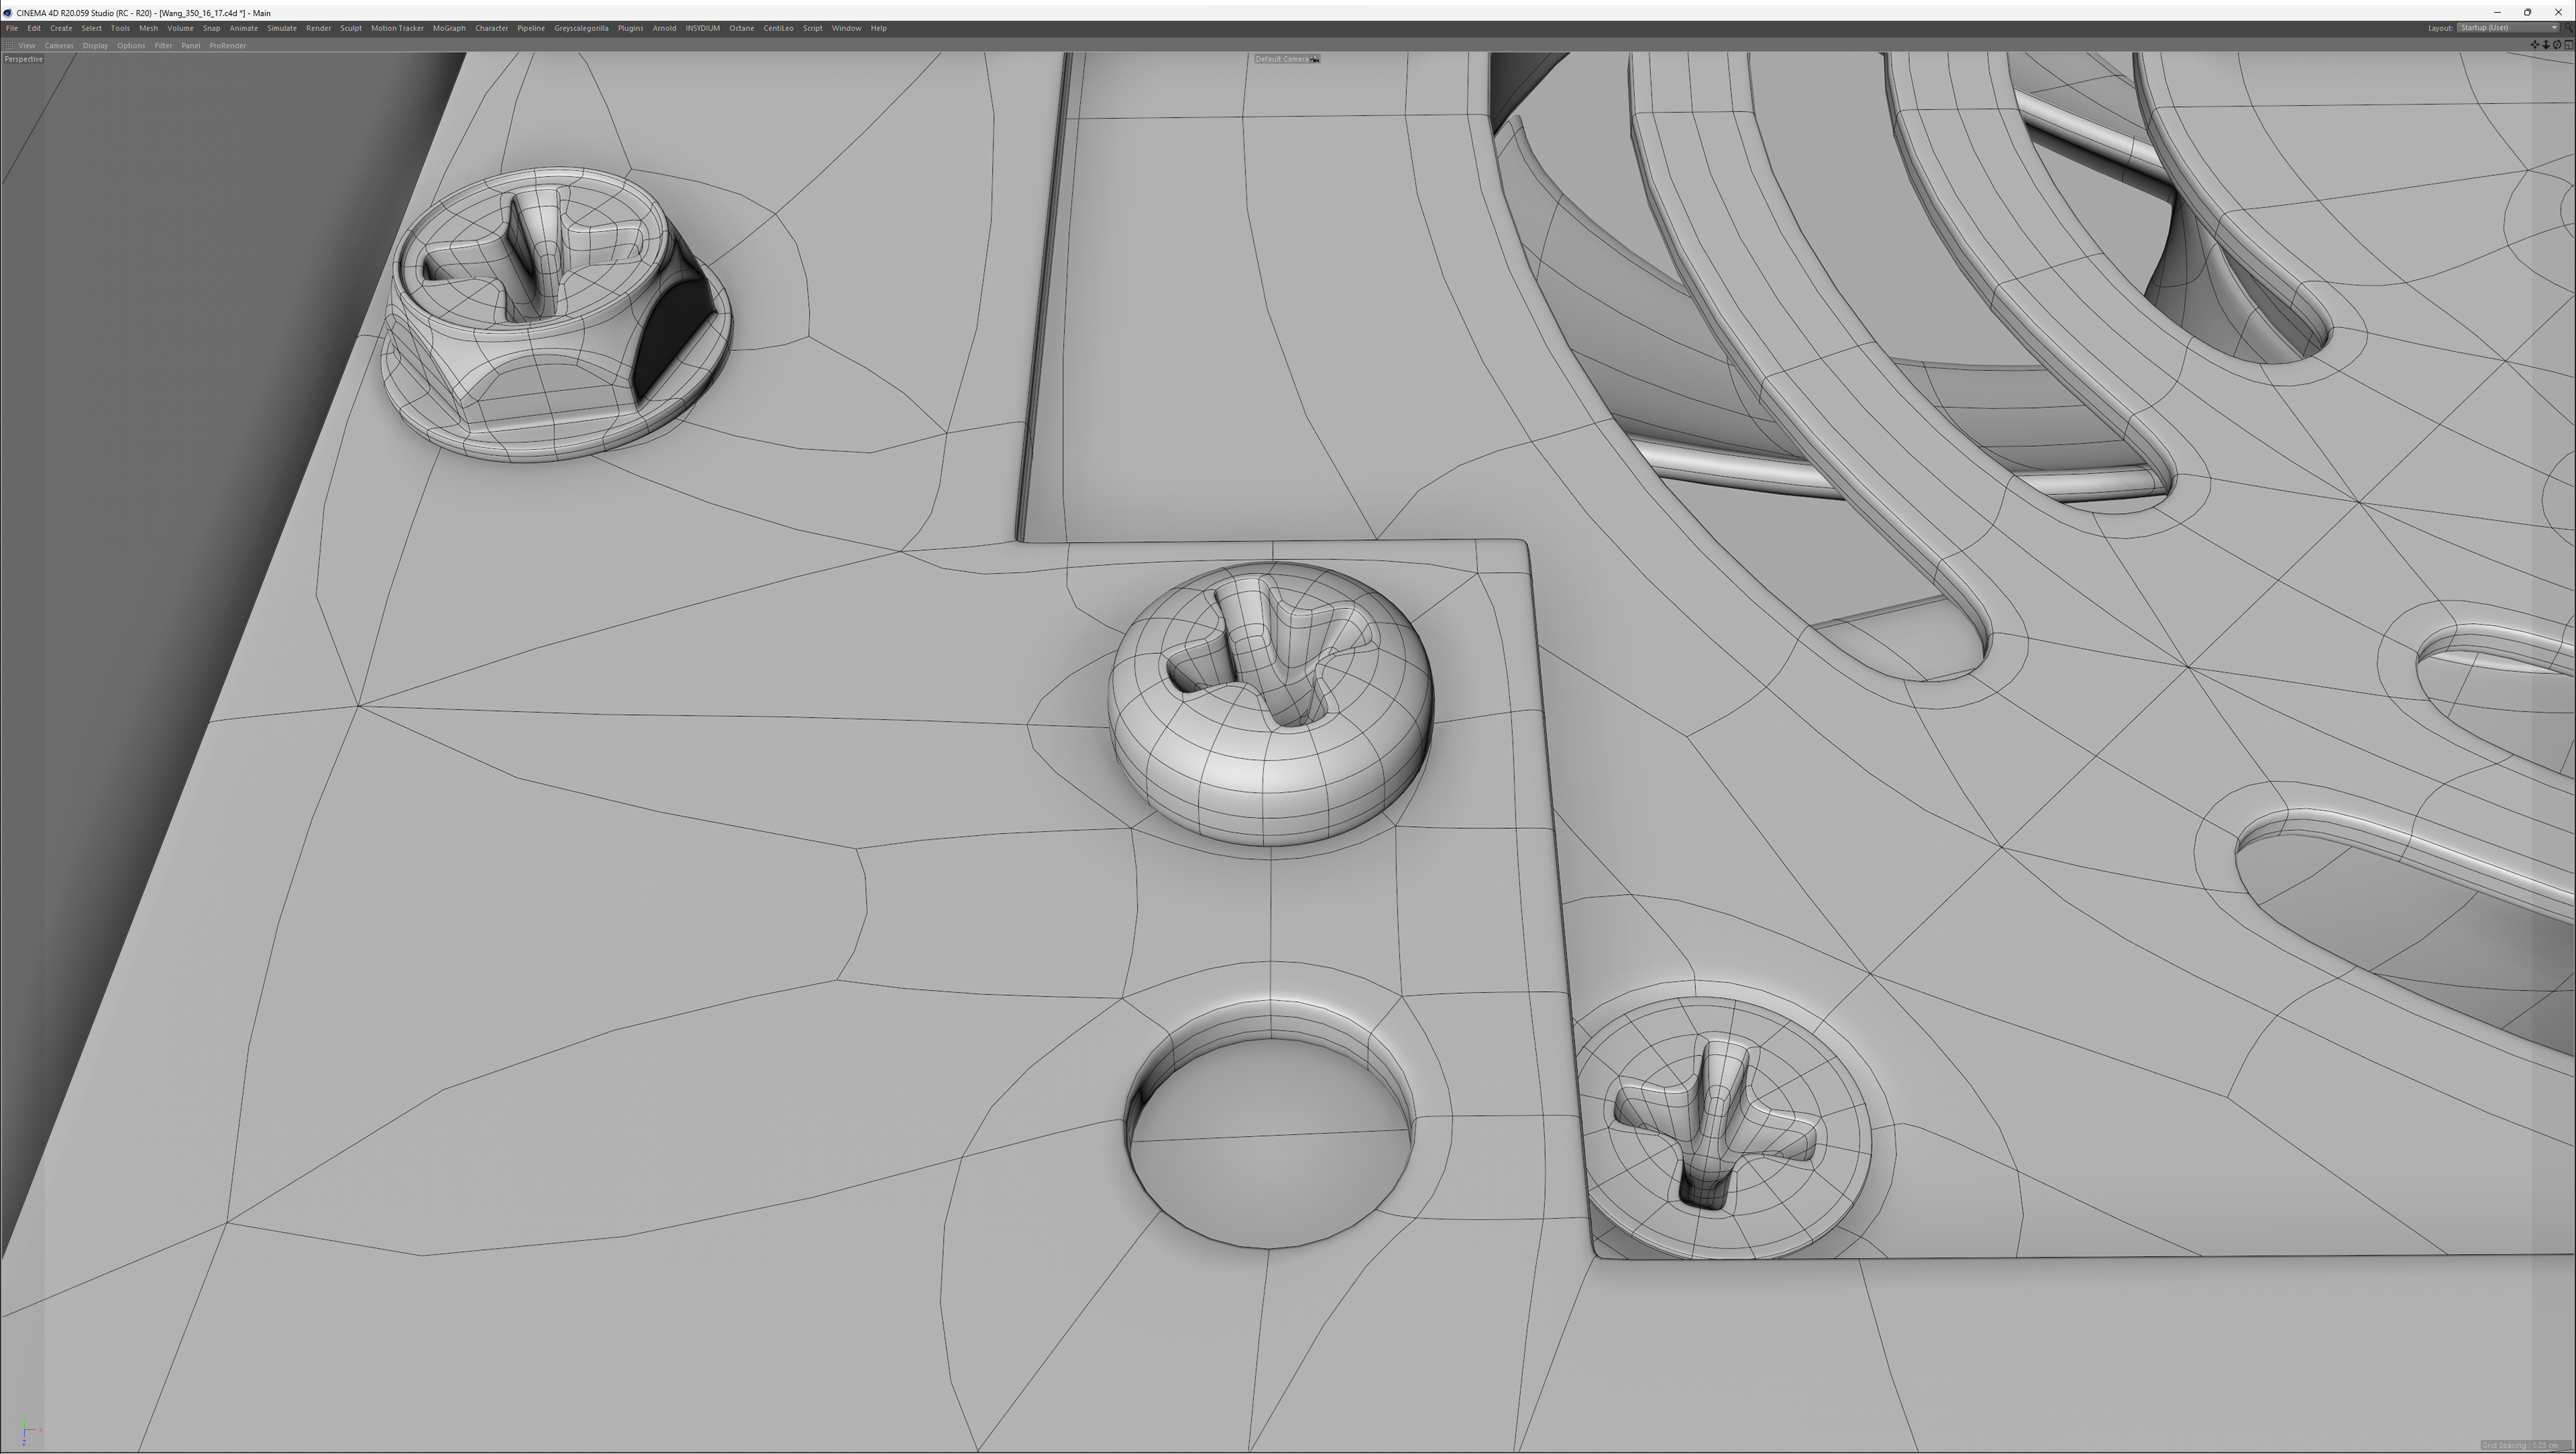
Task: Click the viewport menu grip handle
Action: click(8, 45)
